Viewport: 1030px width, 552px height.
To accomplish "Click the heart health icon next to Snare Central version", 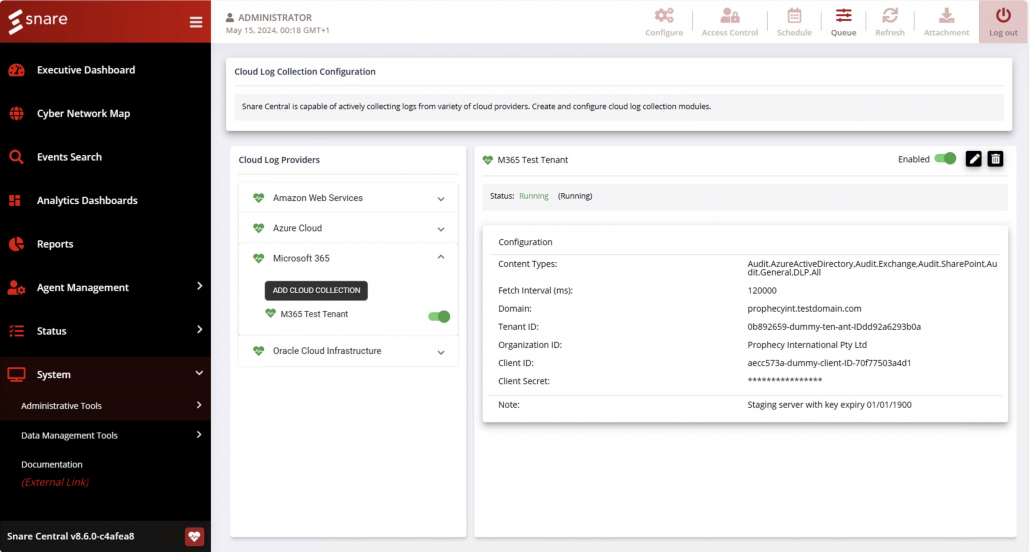I will 194,536.
